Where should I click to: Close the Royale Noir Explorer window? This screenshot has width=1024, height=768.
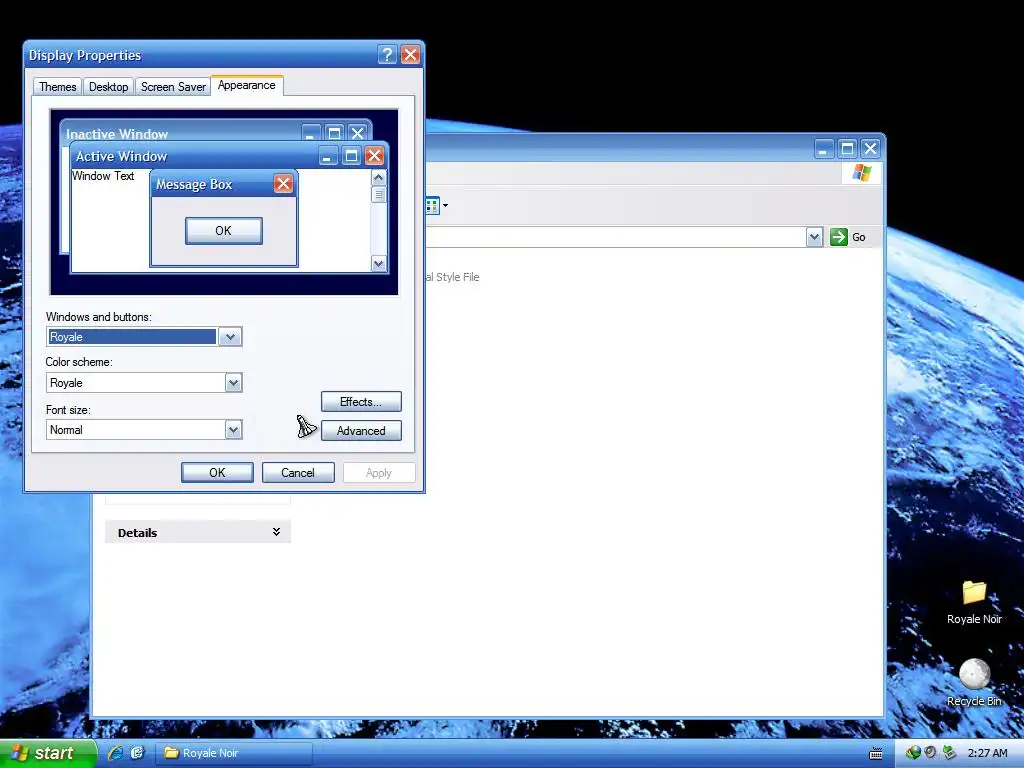point(871,149)
